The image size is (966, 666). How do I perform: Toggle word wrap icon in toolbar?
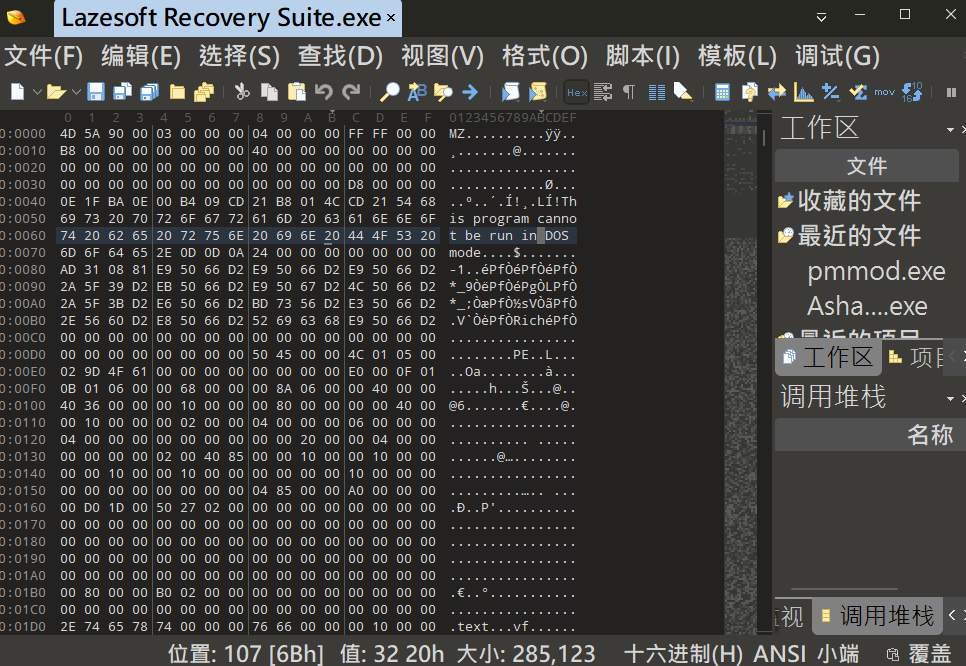pyautogui.click(x=603, y=92)
